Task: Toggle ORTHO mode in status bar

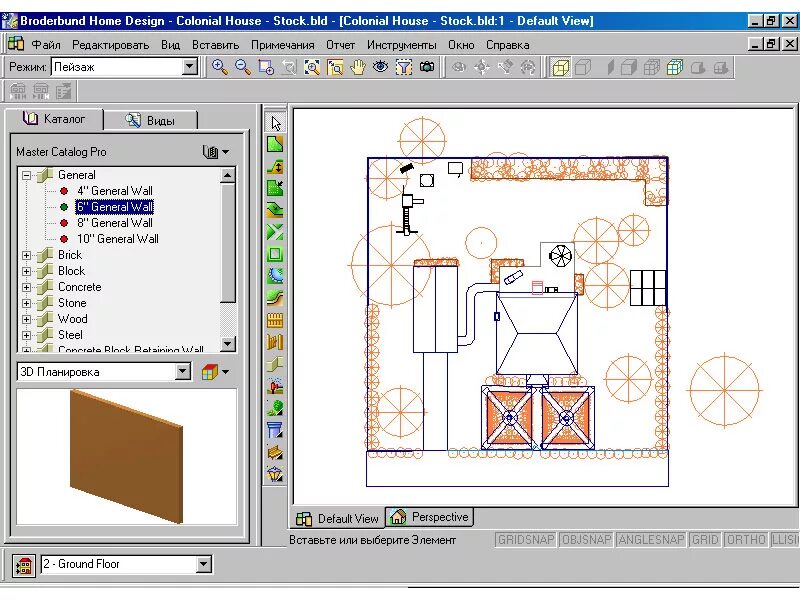Action: pos(746,539)
